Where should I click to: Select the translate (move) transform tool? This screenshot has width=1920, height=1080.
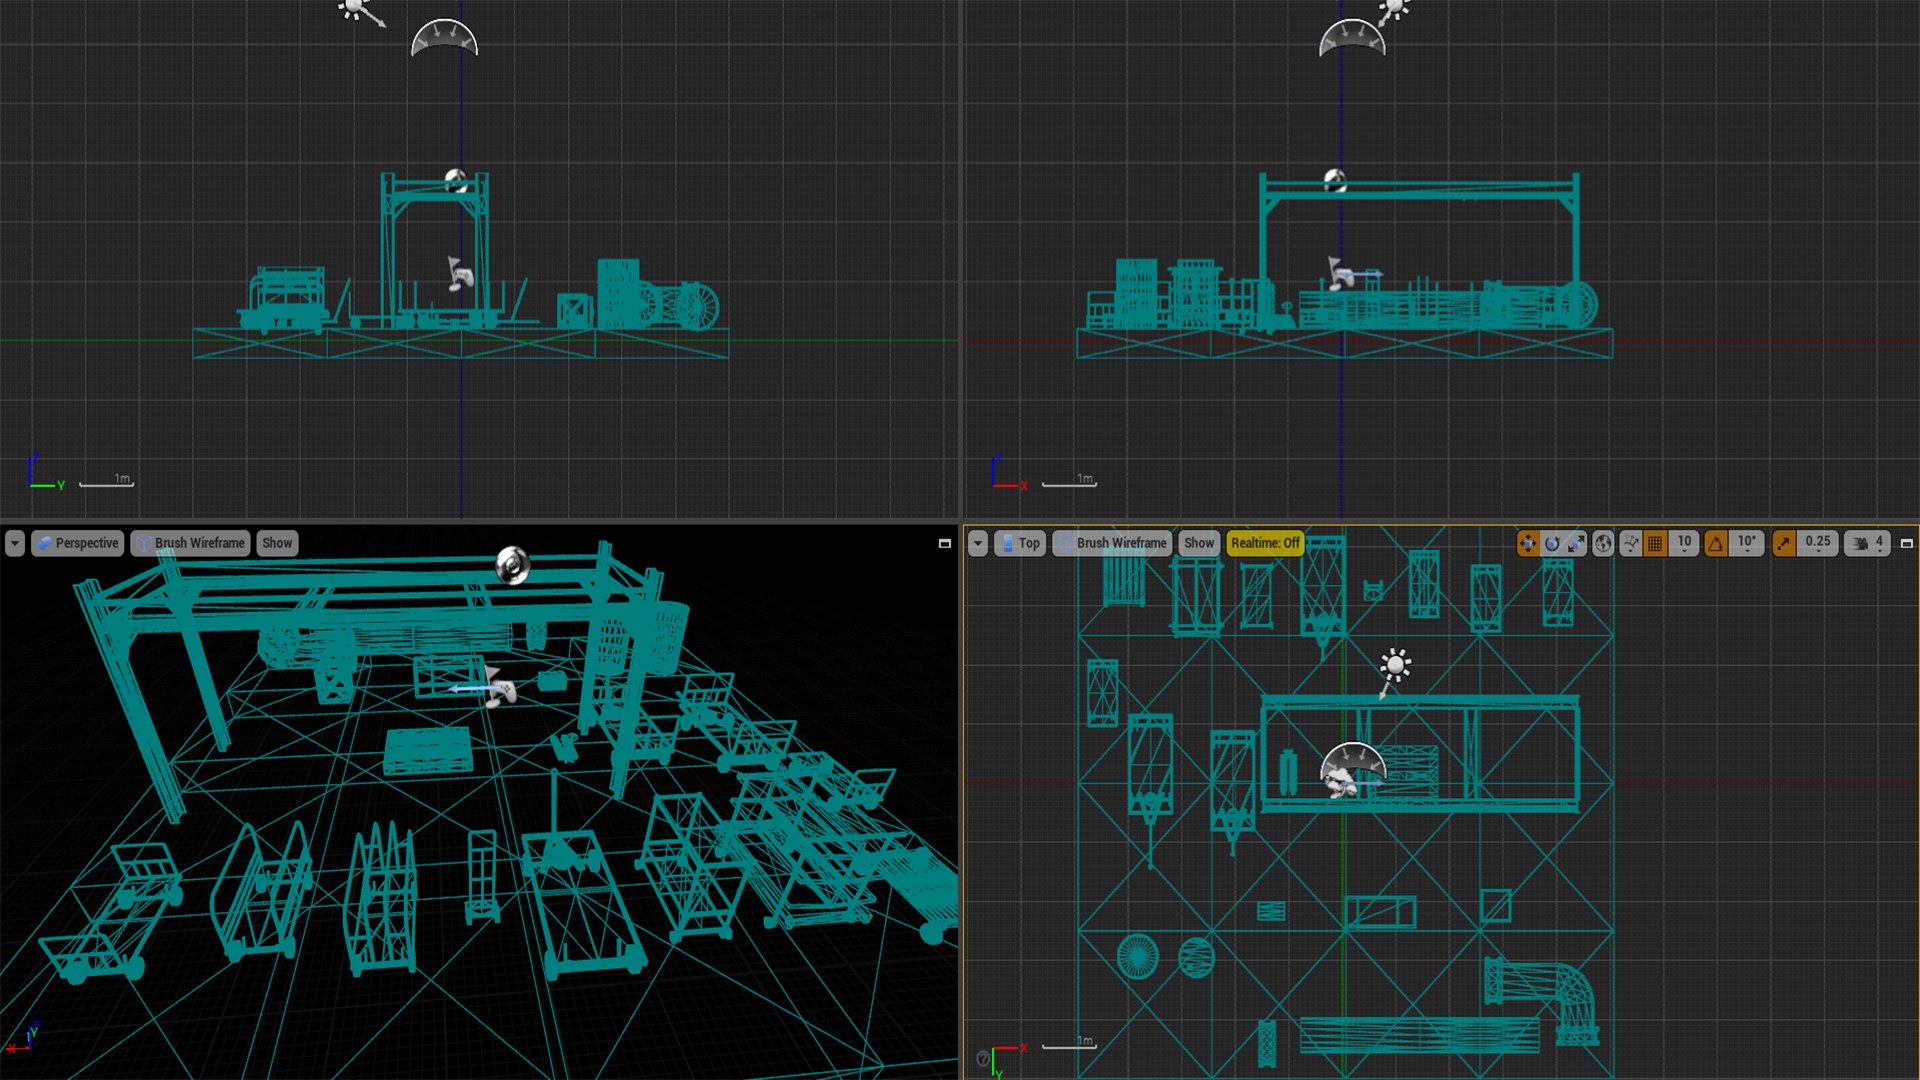point(1528,543)
